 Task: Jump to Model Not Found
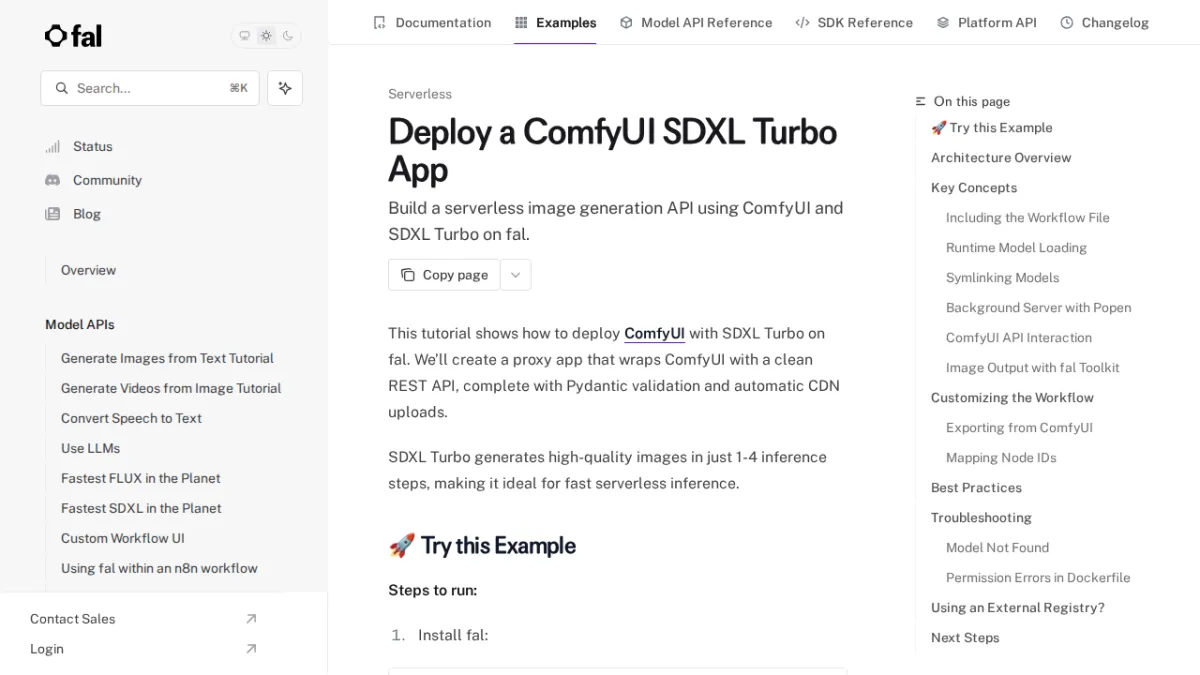(997, 548)
